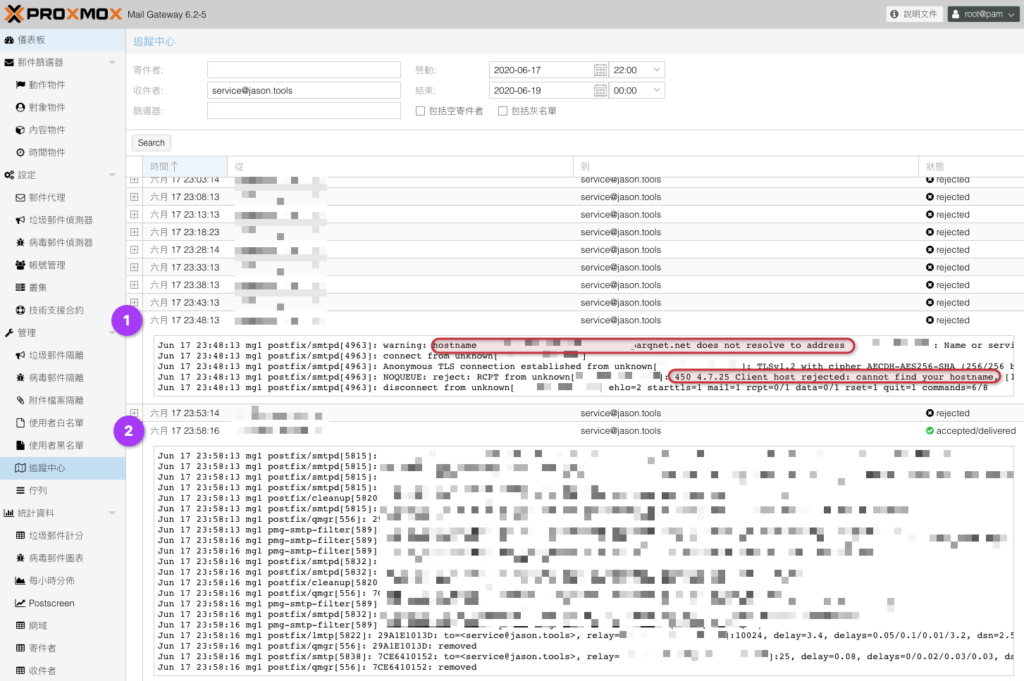Image resolution: width=1024 pixels, height=681 pixels.
Task: Focus the 寄件者 sender input field
Action: [x=304, y=70]
